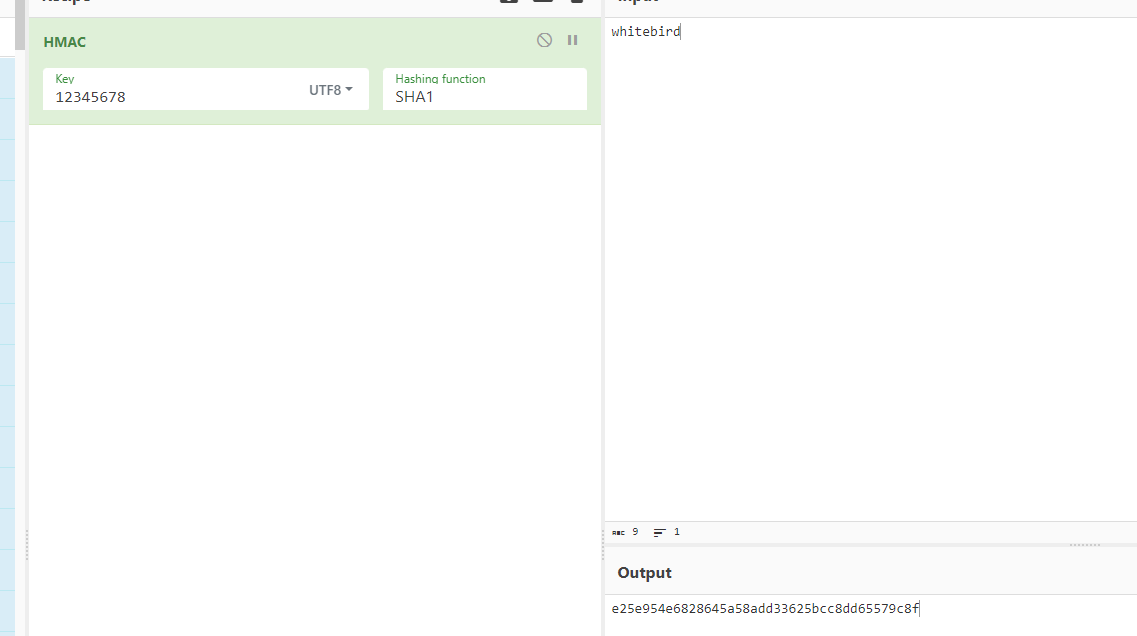This screenshot has height=636, width=1137.
Task: Set a breakpoint with the HMAC pause icon
Action: [x=573, y=41]
